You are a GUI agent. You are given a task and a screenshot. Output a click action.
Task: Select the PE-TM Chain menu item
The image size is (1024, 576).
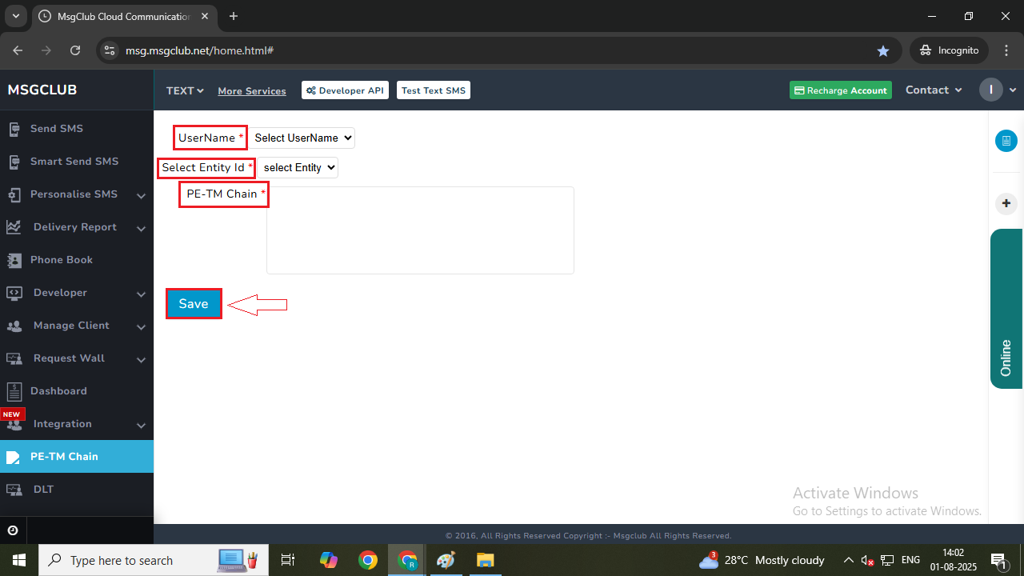click(76, 456)
